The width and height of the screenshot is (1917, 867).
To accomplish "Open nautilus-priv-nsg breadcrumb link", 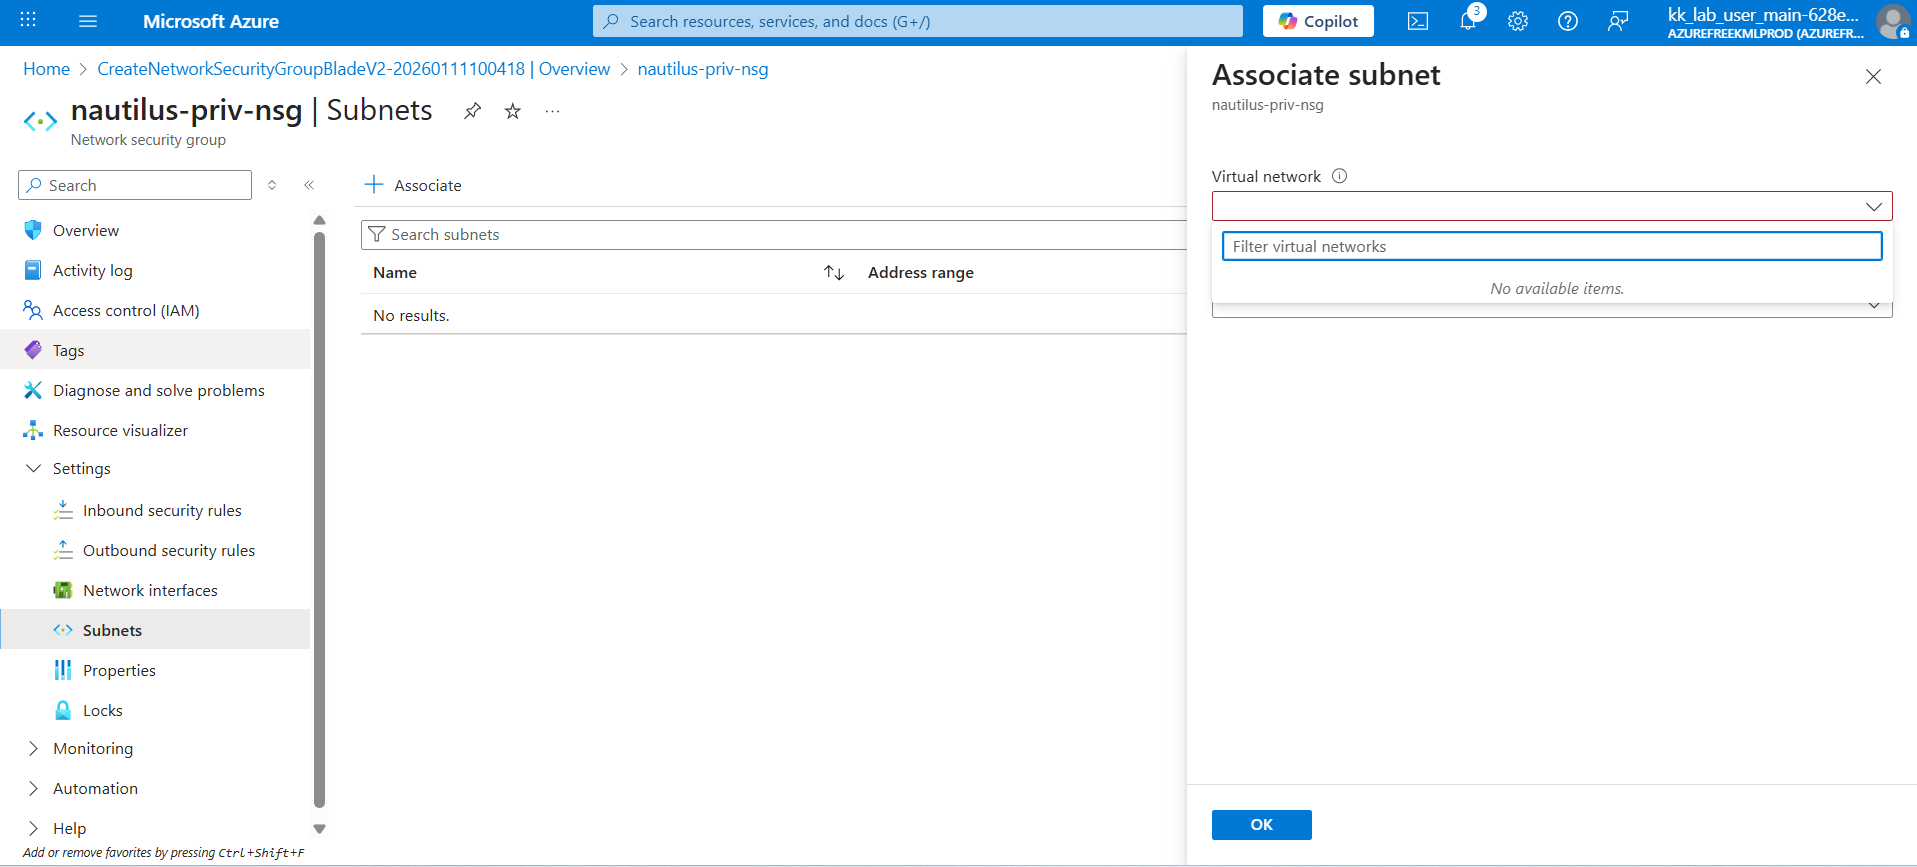I will pos(703,69).
